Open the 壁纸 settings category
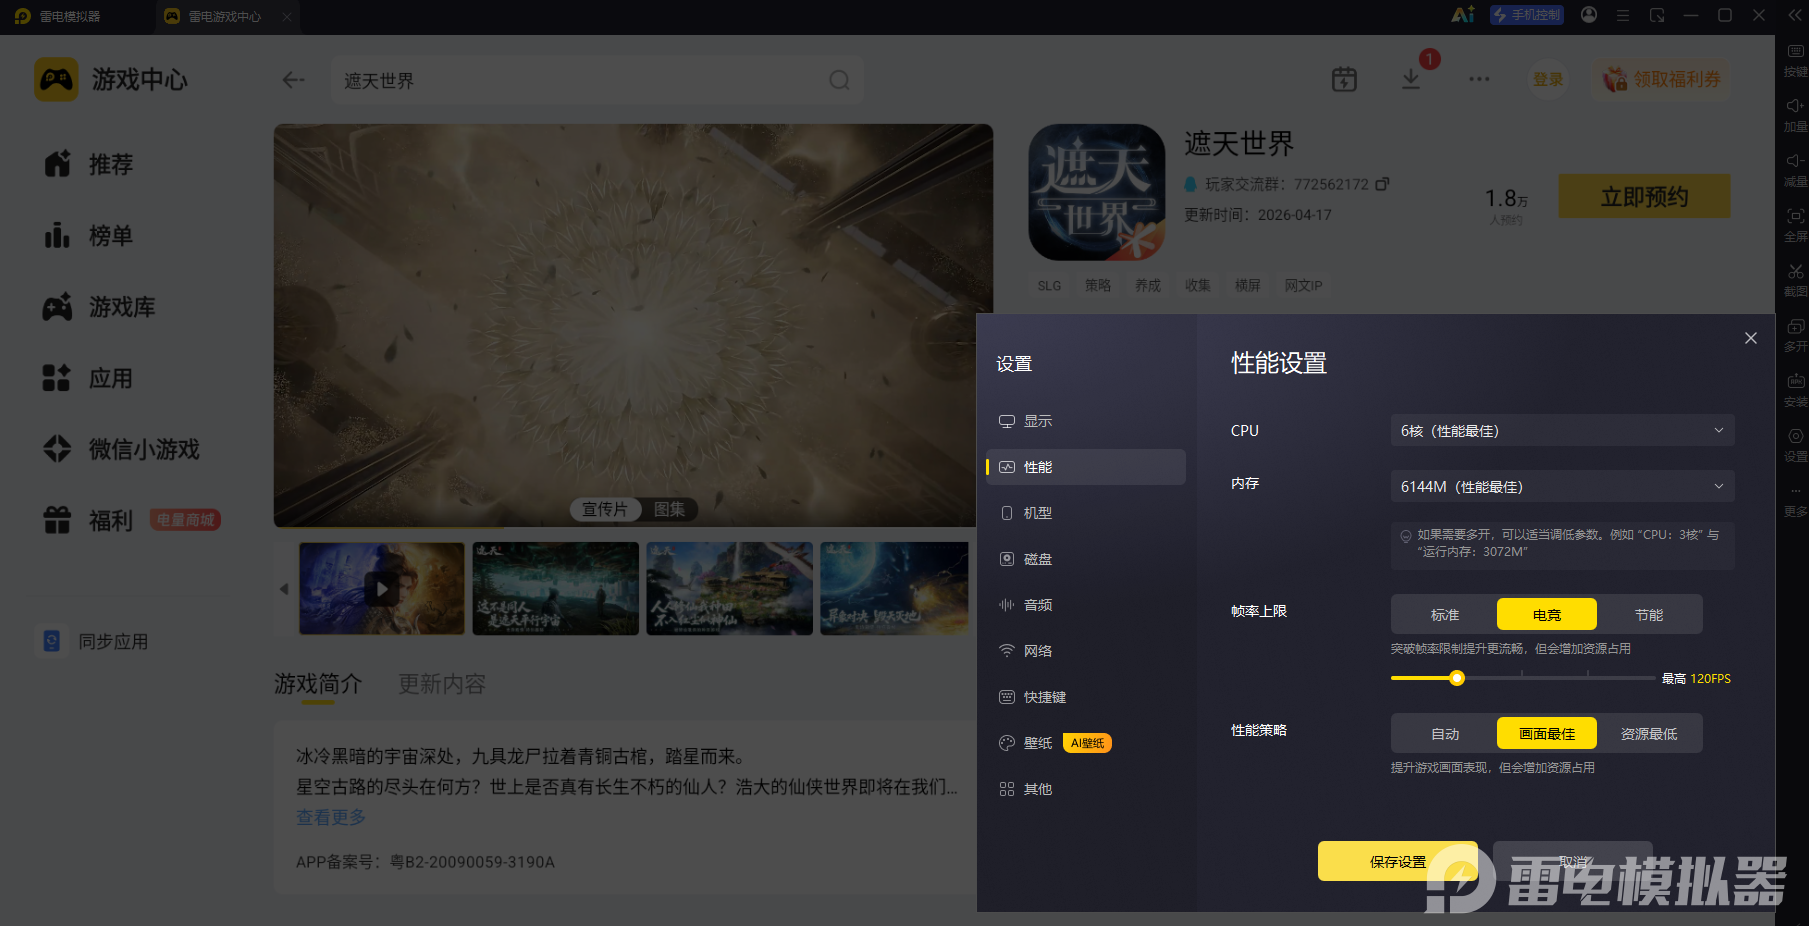1809x926 pixels. tap(1086, 743)
